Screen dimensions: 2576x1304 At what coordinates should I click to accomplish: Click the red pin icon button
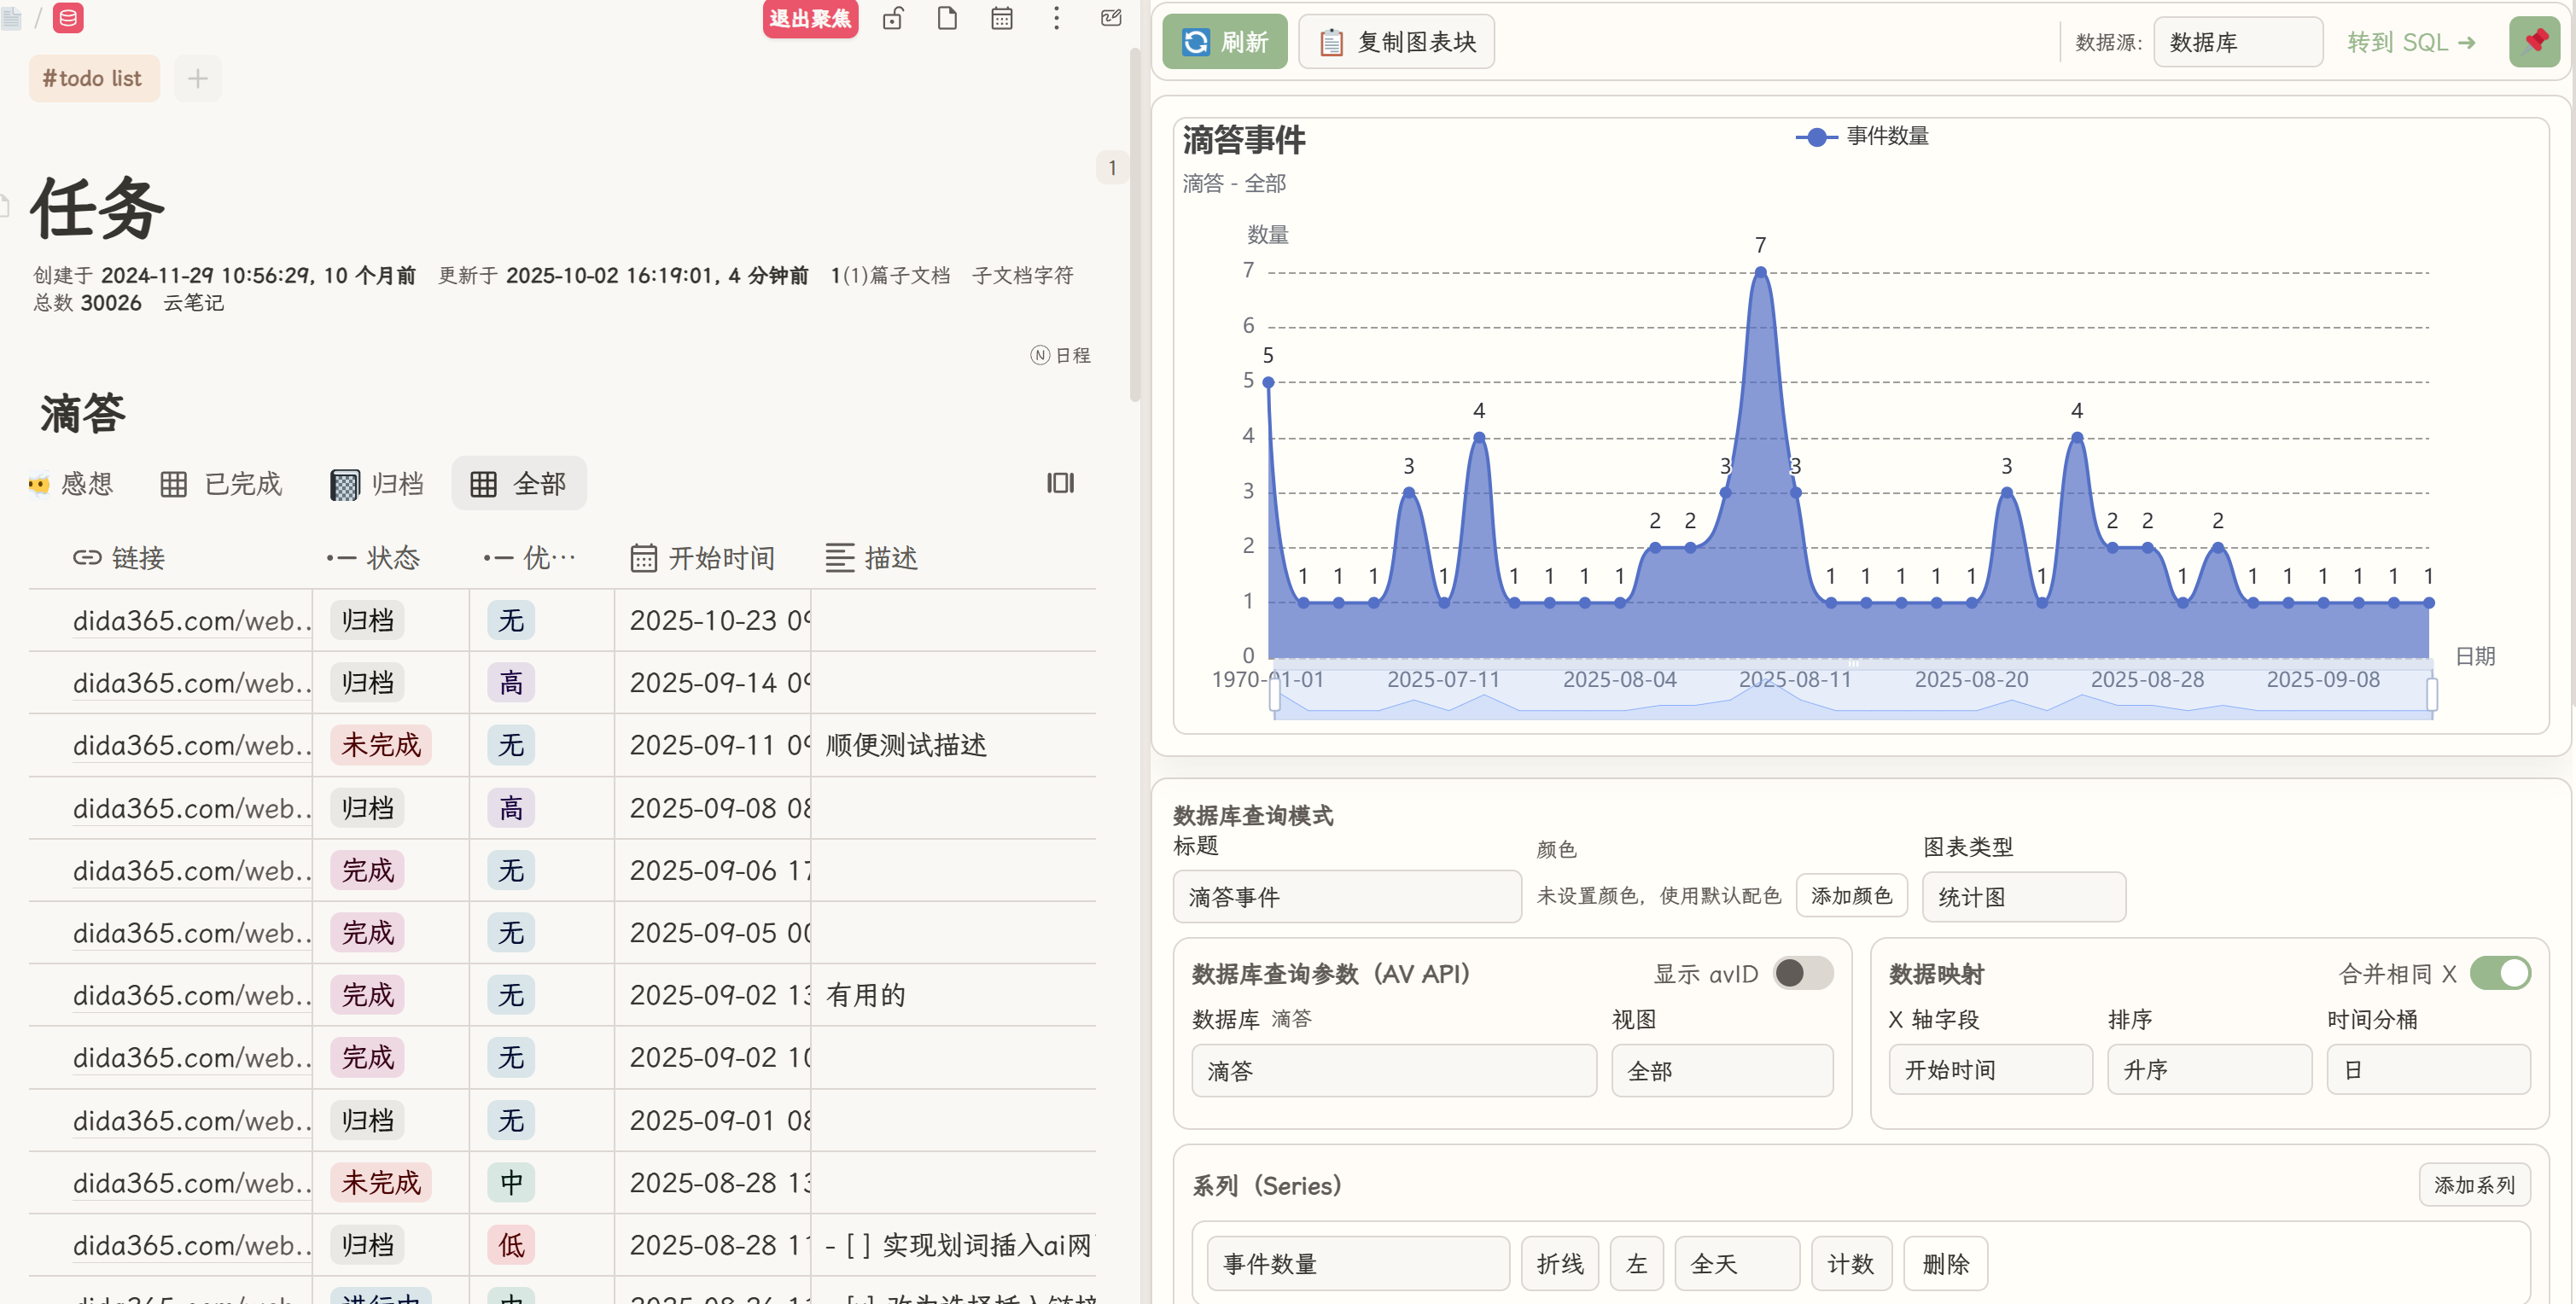[x=2534, y=42]
